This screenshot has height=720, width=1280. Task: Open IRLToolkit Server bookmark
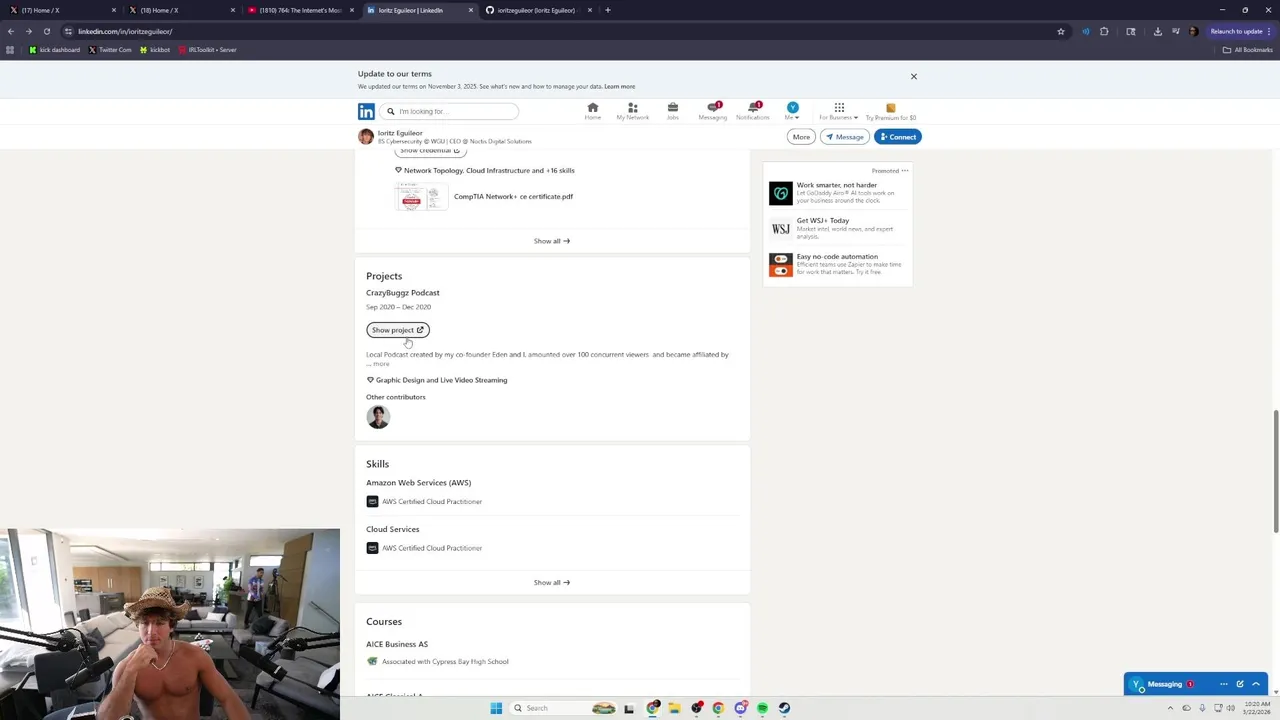coord(207,49)
